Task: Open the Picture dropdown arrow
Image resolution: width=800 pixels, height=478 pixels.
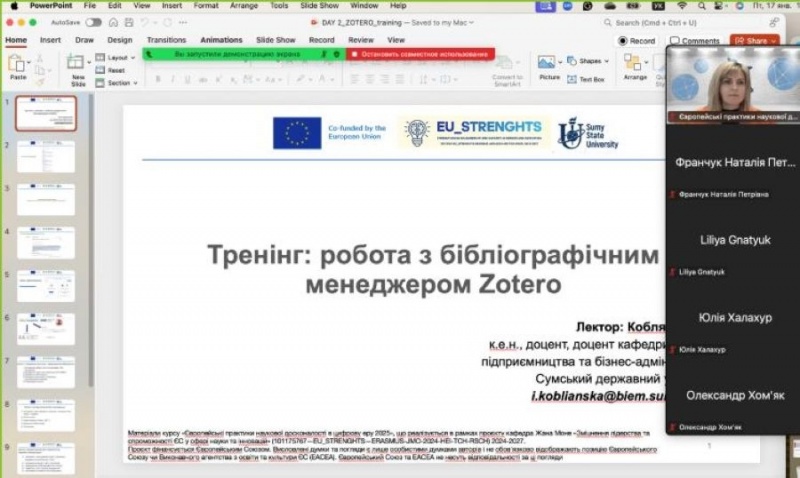Action: [x=560, y=62]
